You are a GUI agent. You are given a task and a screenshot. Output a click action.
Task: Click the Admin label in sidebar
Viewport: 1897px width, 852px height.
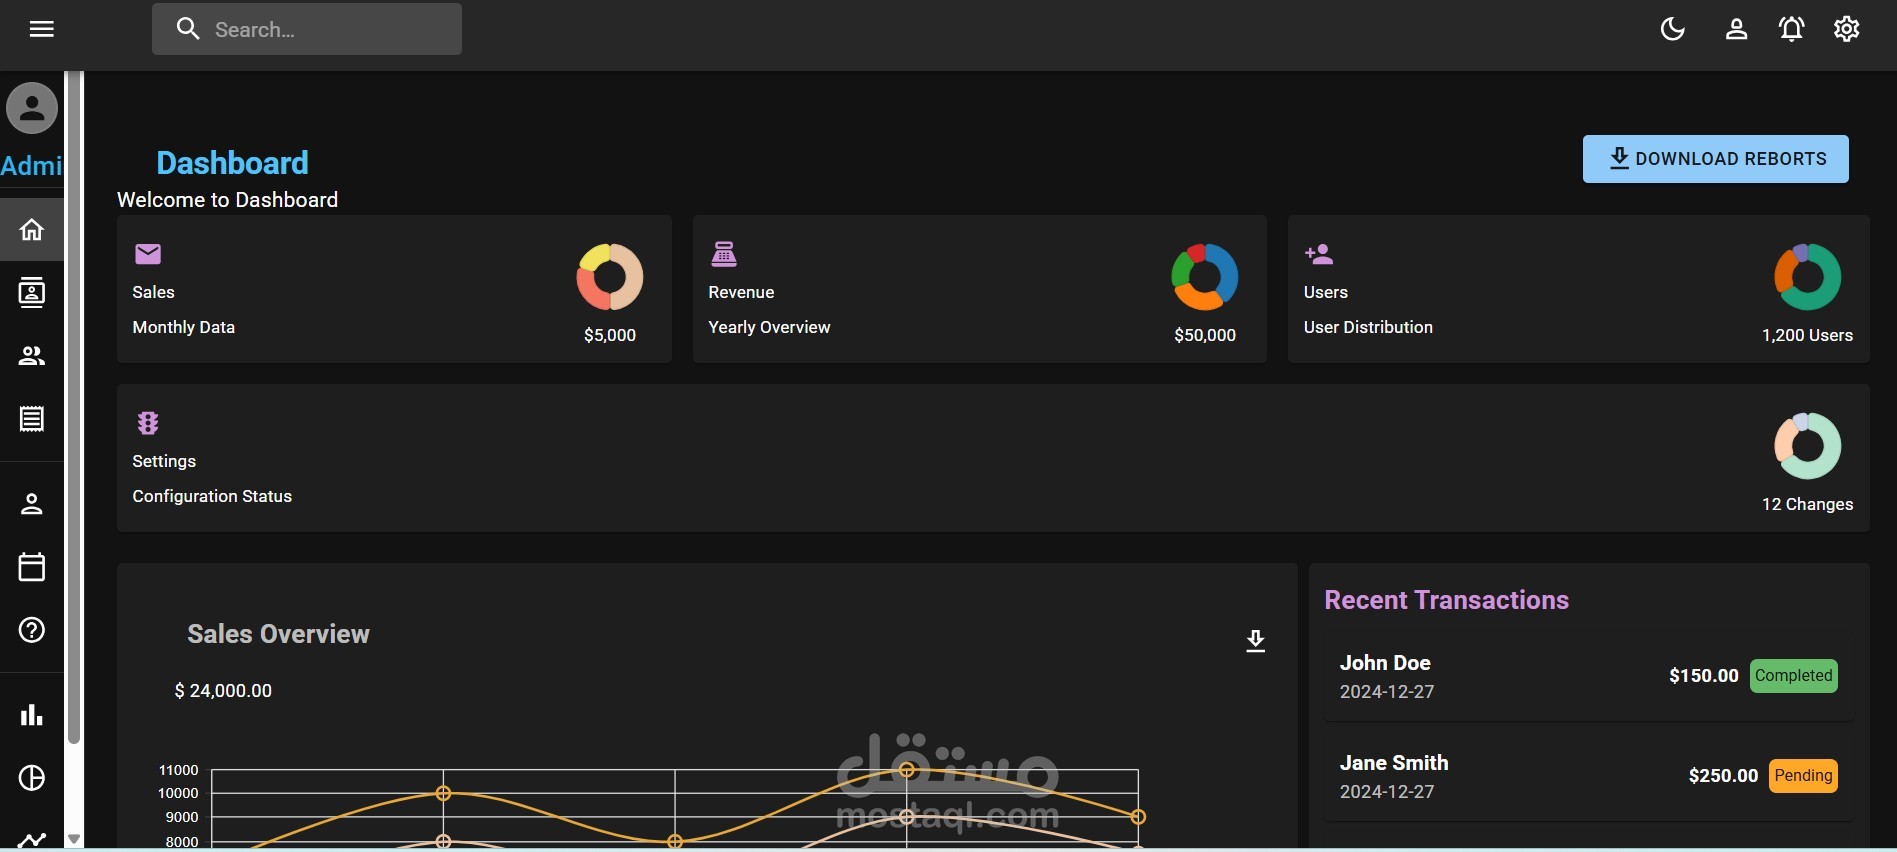[x=31, y=166]
